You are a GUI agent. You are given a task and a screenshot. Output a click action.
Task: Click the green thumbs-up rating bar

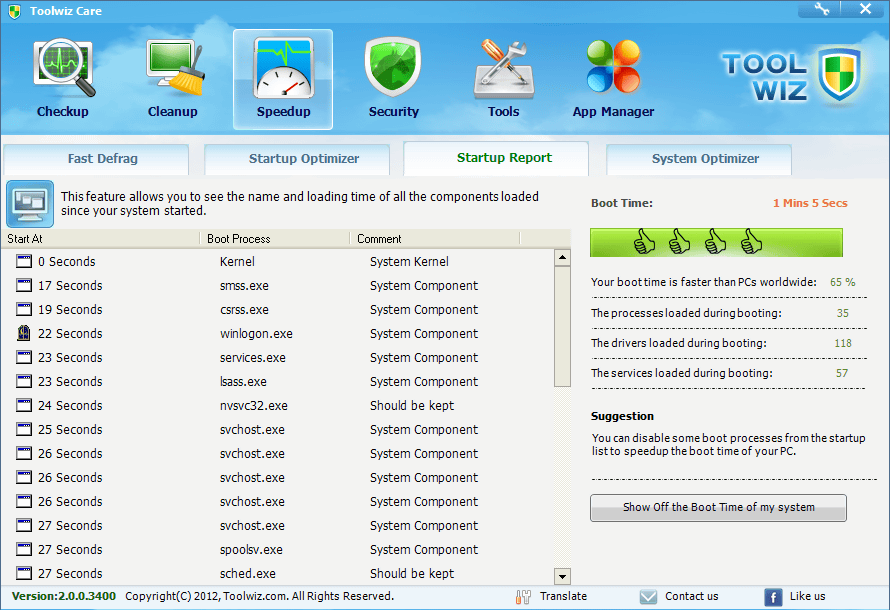pyautogui.click(x=716, y=243)
